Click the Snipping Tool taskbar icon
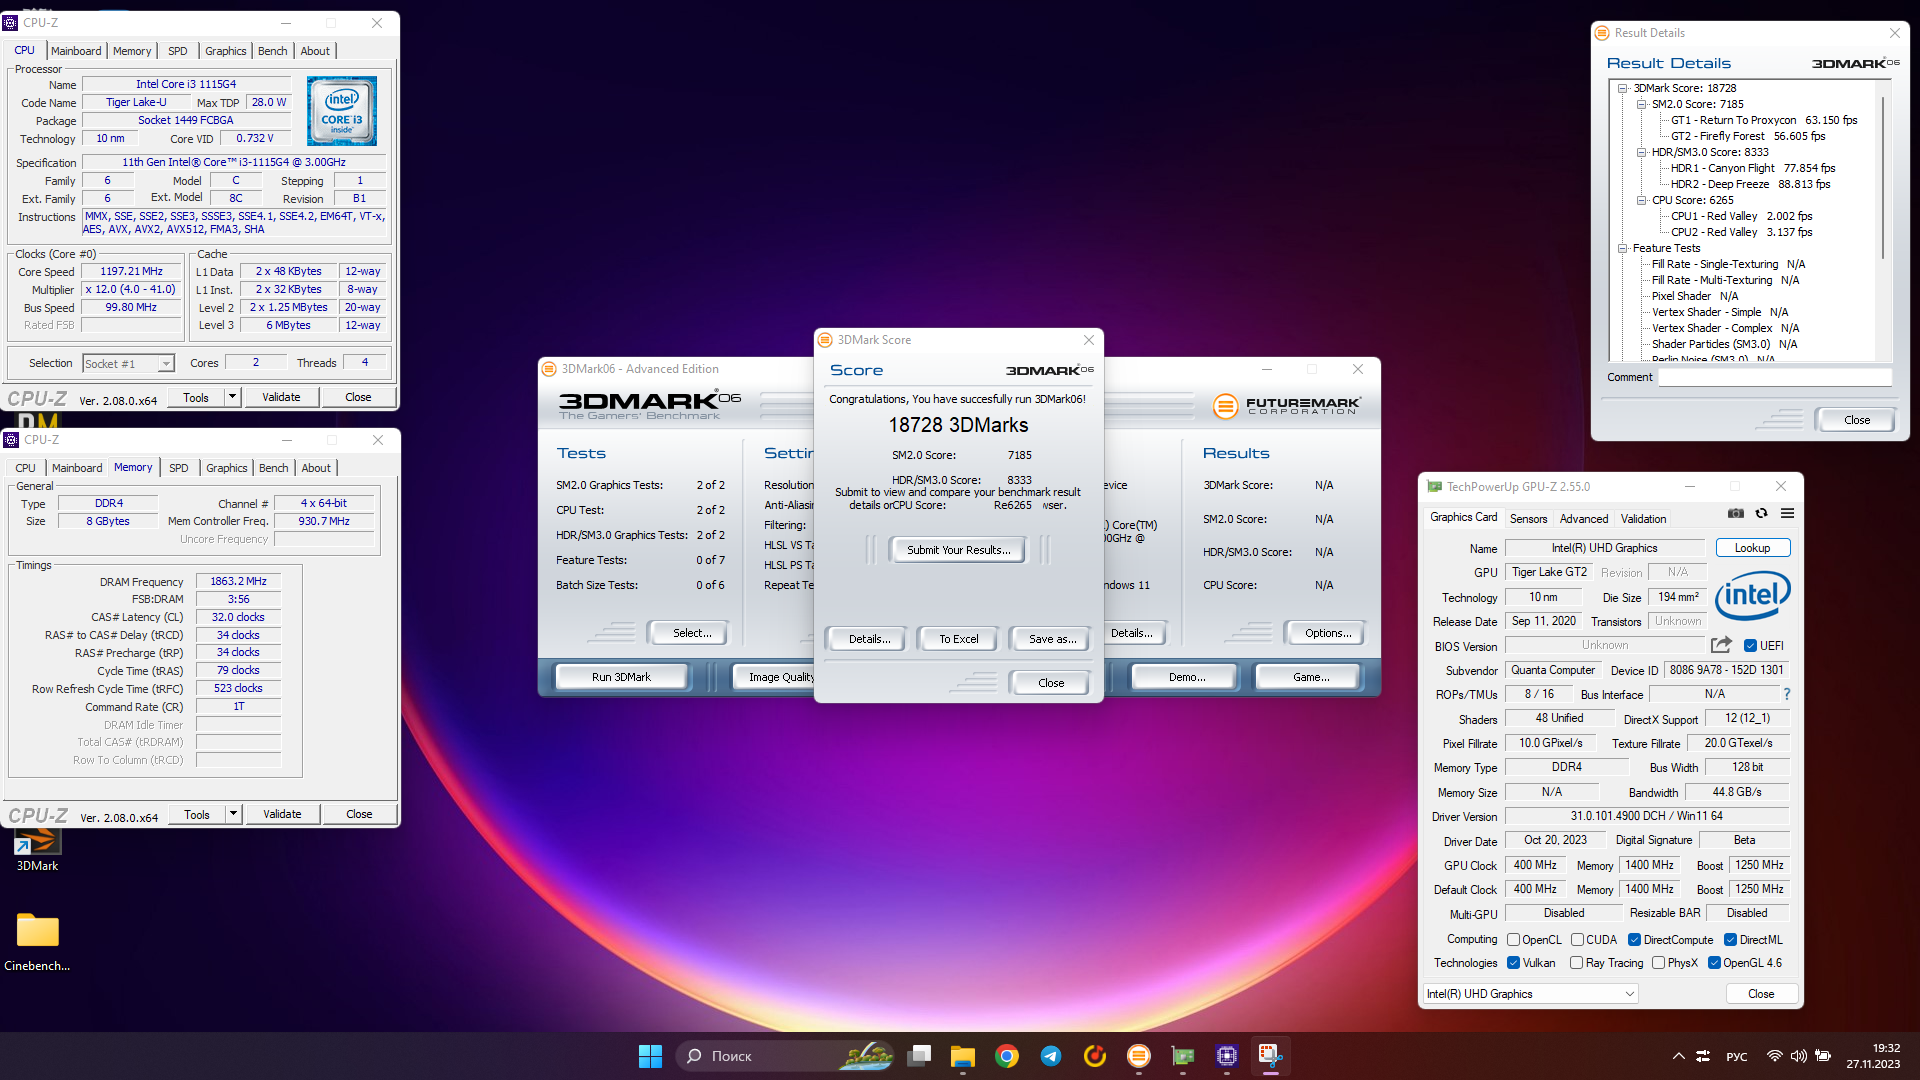Viewport: 1920px width, 1080px height. click(x=1271, y=1056)
